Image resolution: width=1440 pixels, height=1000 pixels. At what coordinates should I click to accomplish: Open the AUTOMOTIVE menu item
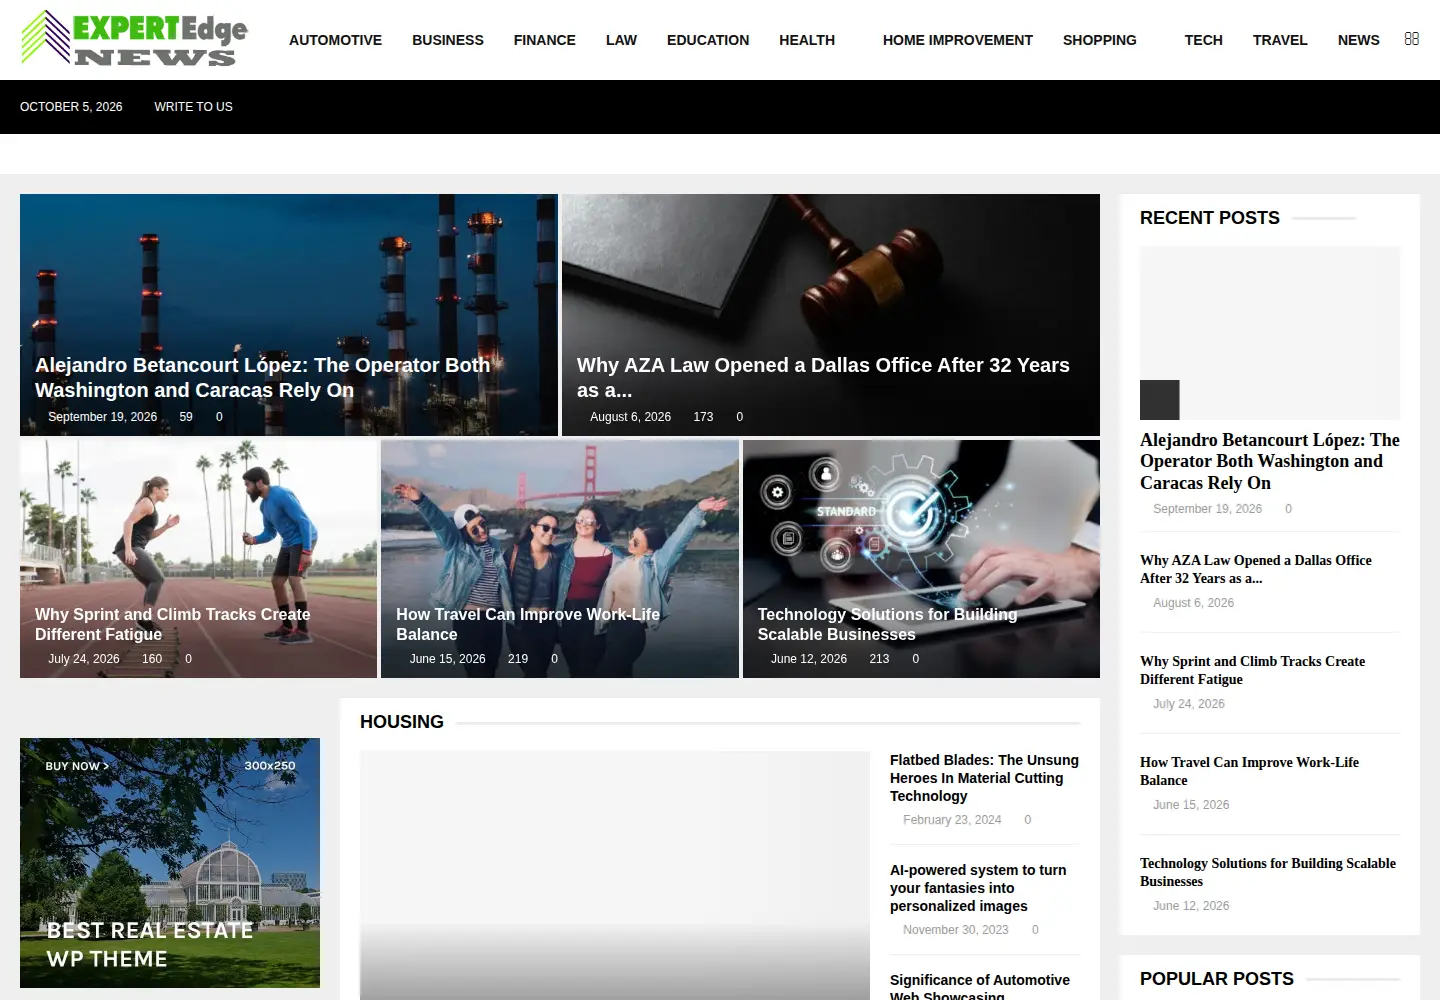point(335,40)
